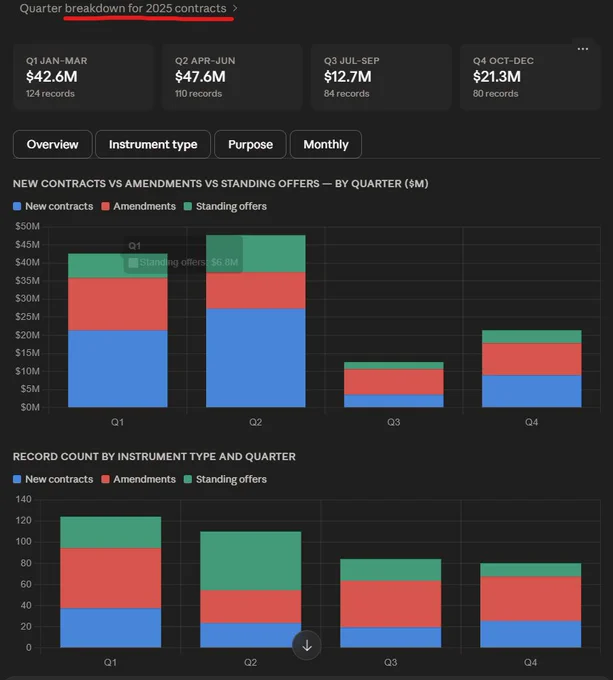Click the Q4 x-axis label in record count chart
The image size is (613, 680).
pos(531,663)
